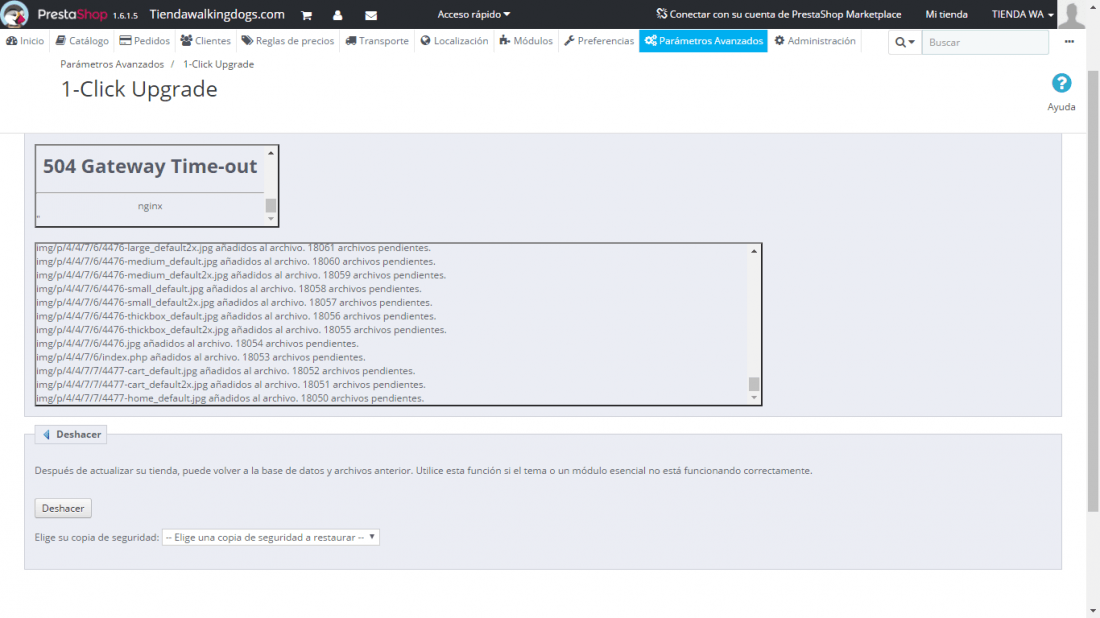Image resolution: width=1100 pixels, height=618 pixels.
Task: Open the search options magnifier dropdown
Action: click(x=904, y=42)
